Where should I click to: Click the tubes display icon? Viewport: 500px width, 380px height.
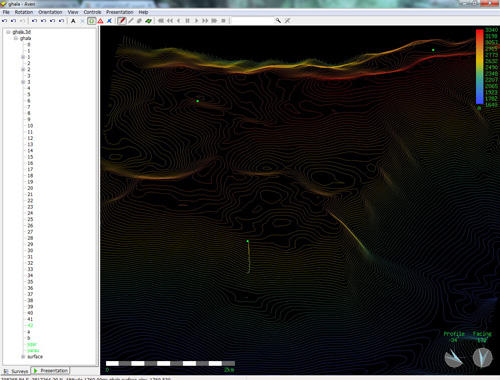[x=139, y=21]
